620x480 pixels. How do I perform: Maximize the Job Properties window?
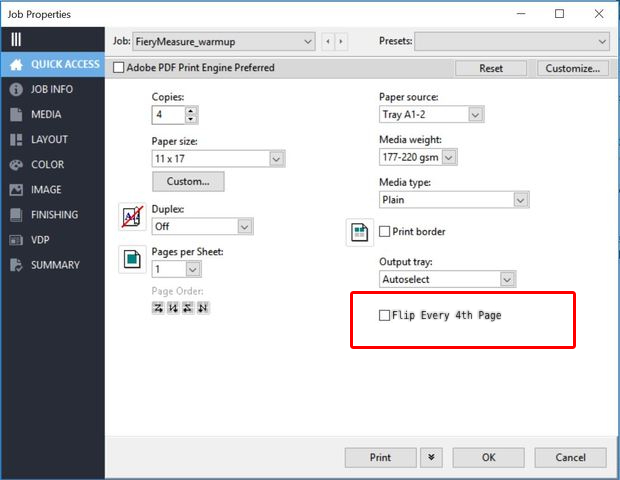pyautogui.click(x=559, y=14)
